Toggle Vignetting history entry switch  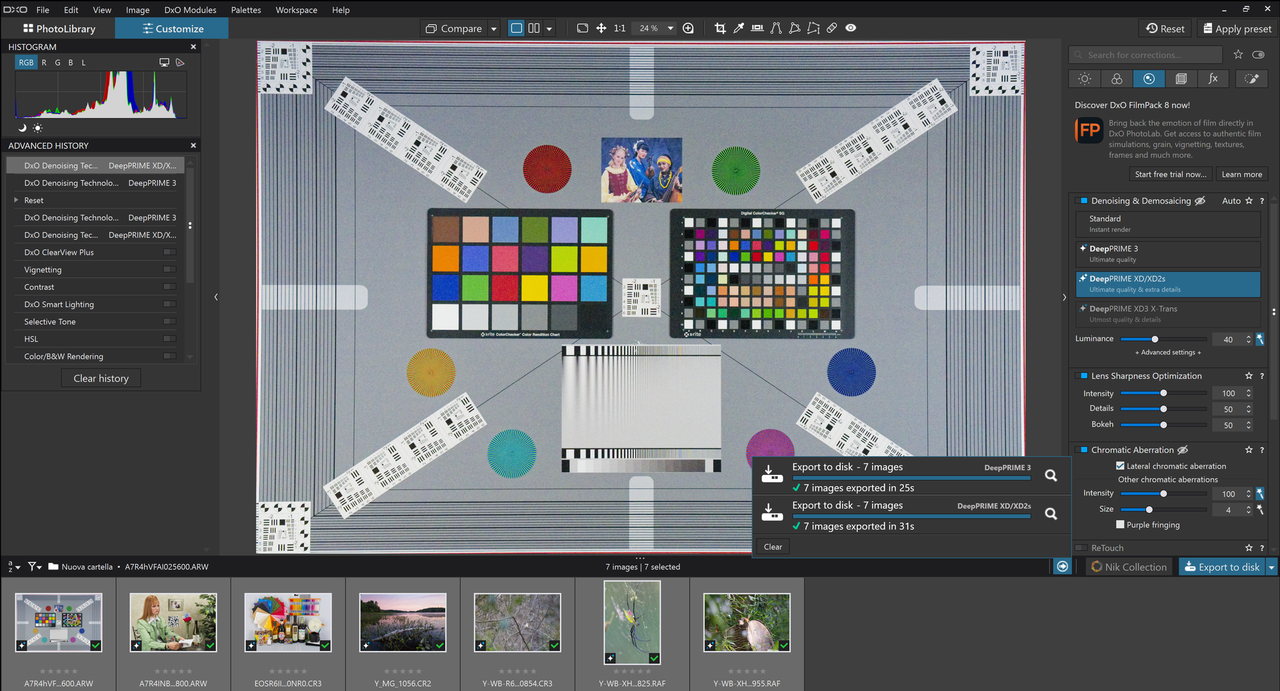(169, 270)
